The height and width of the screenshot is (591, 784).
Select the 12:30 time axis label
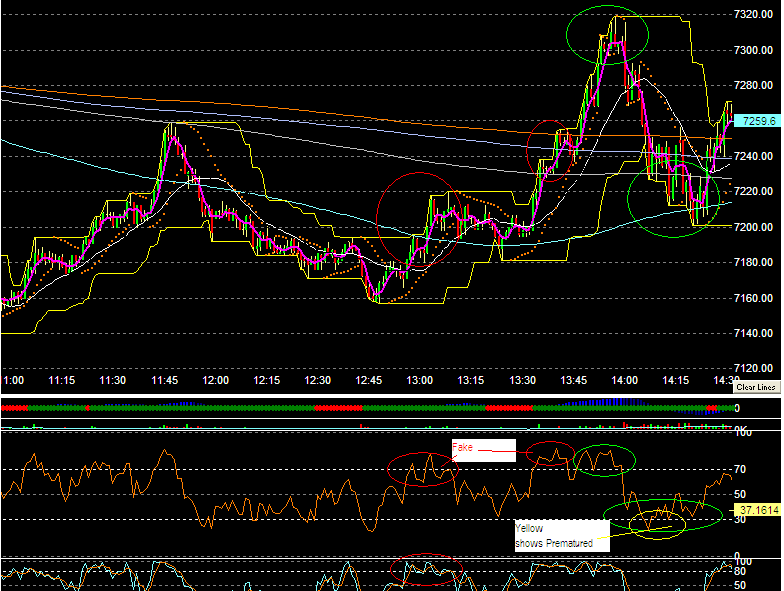[x=318, y=380]
